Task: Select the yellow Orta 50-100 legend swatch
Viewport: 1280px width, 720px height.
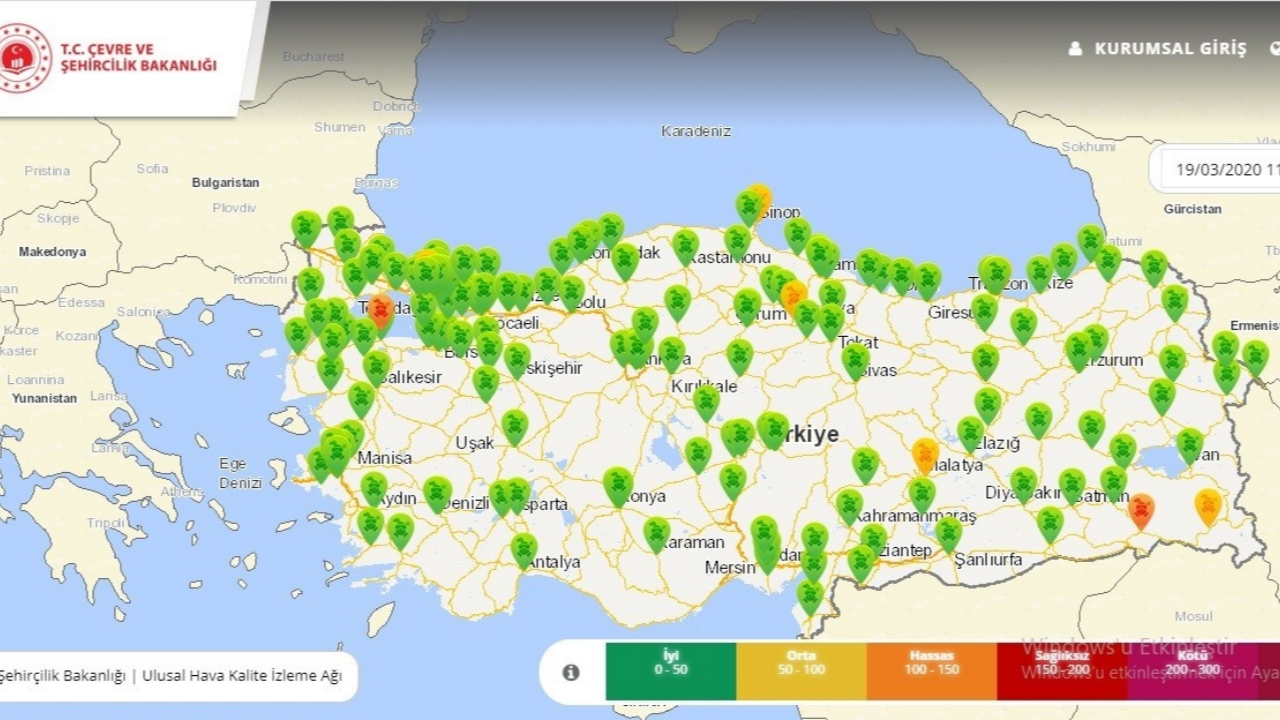Action: click(801, 671)
